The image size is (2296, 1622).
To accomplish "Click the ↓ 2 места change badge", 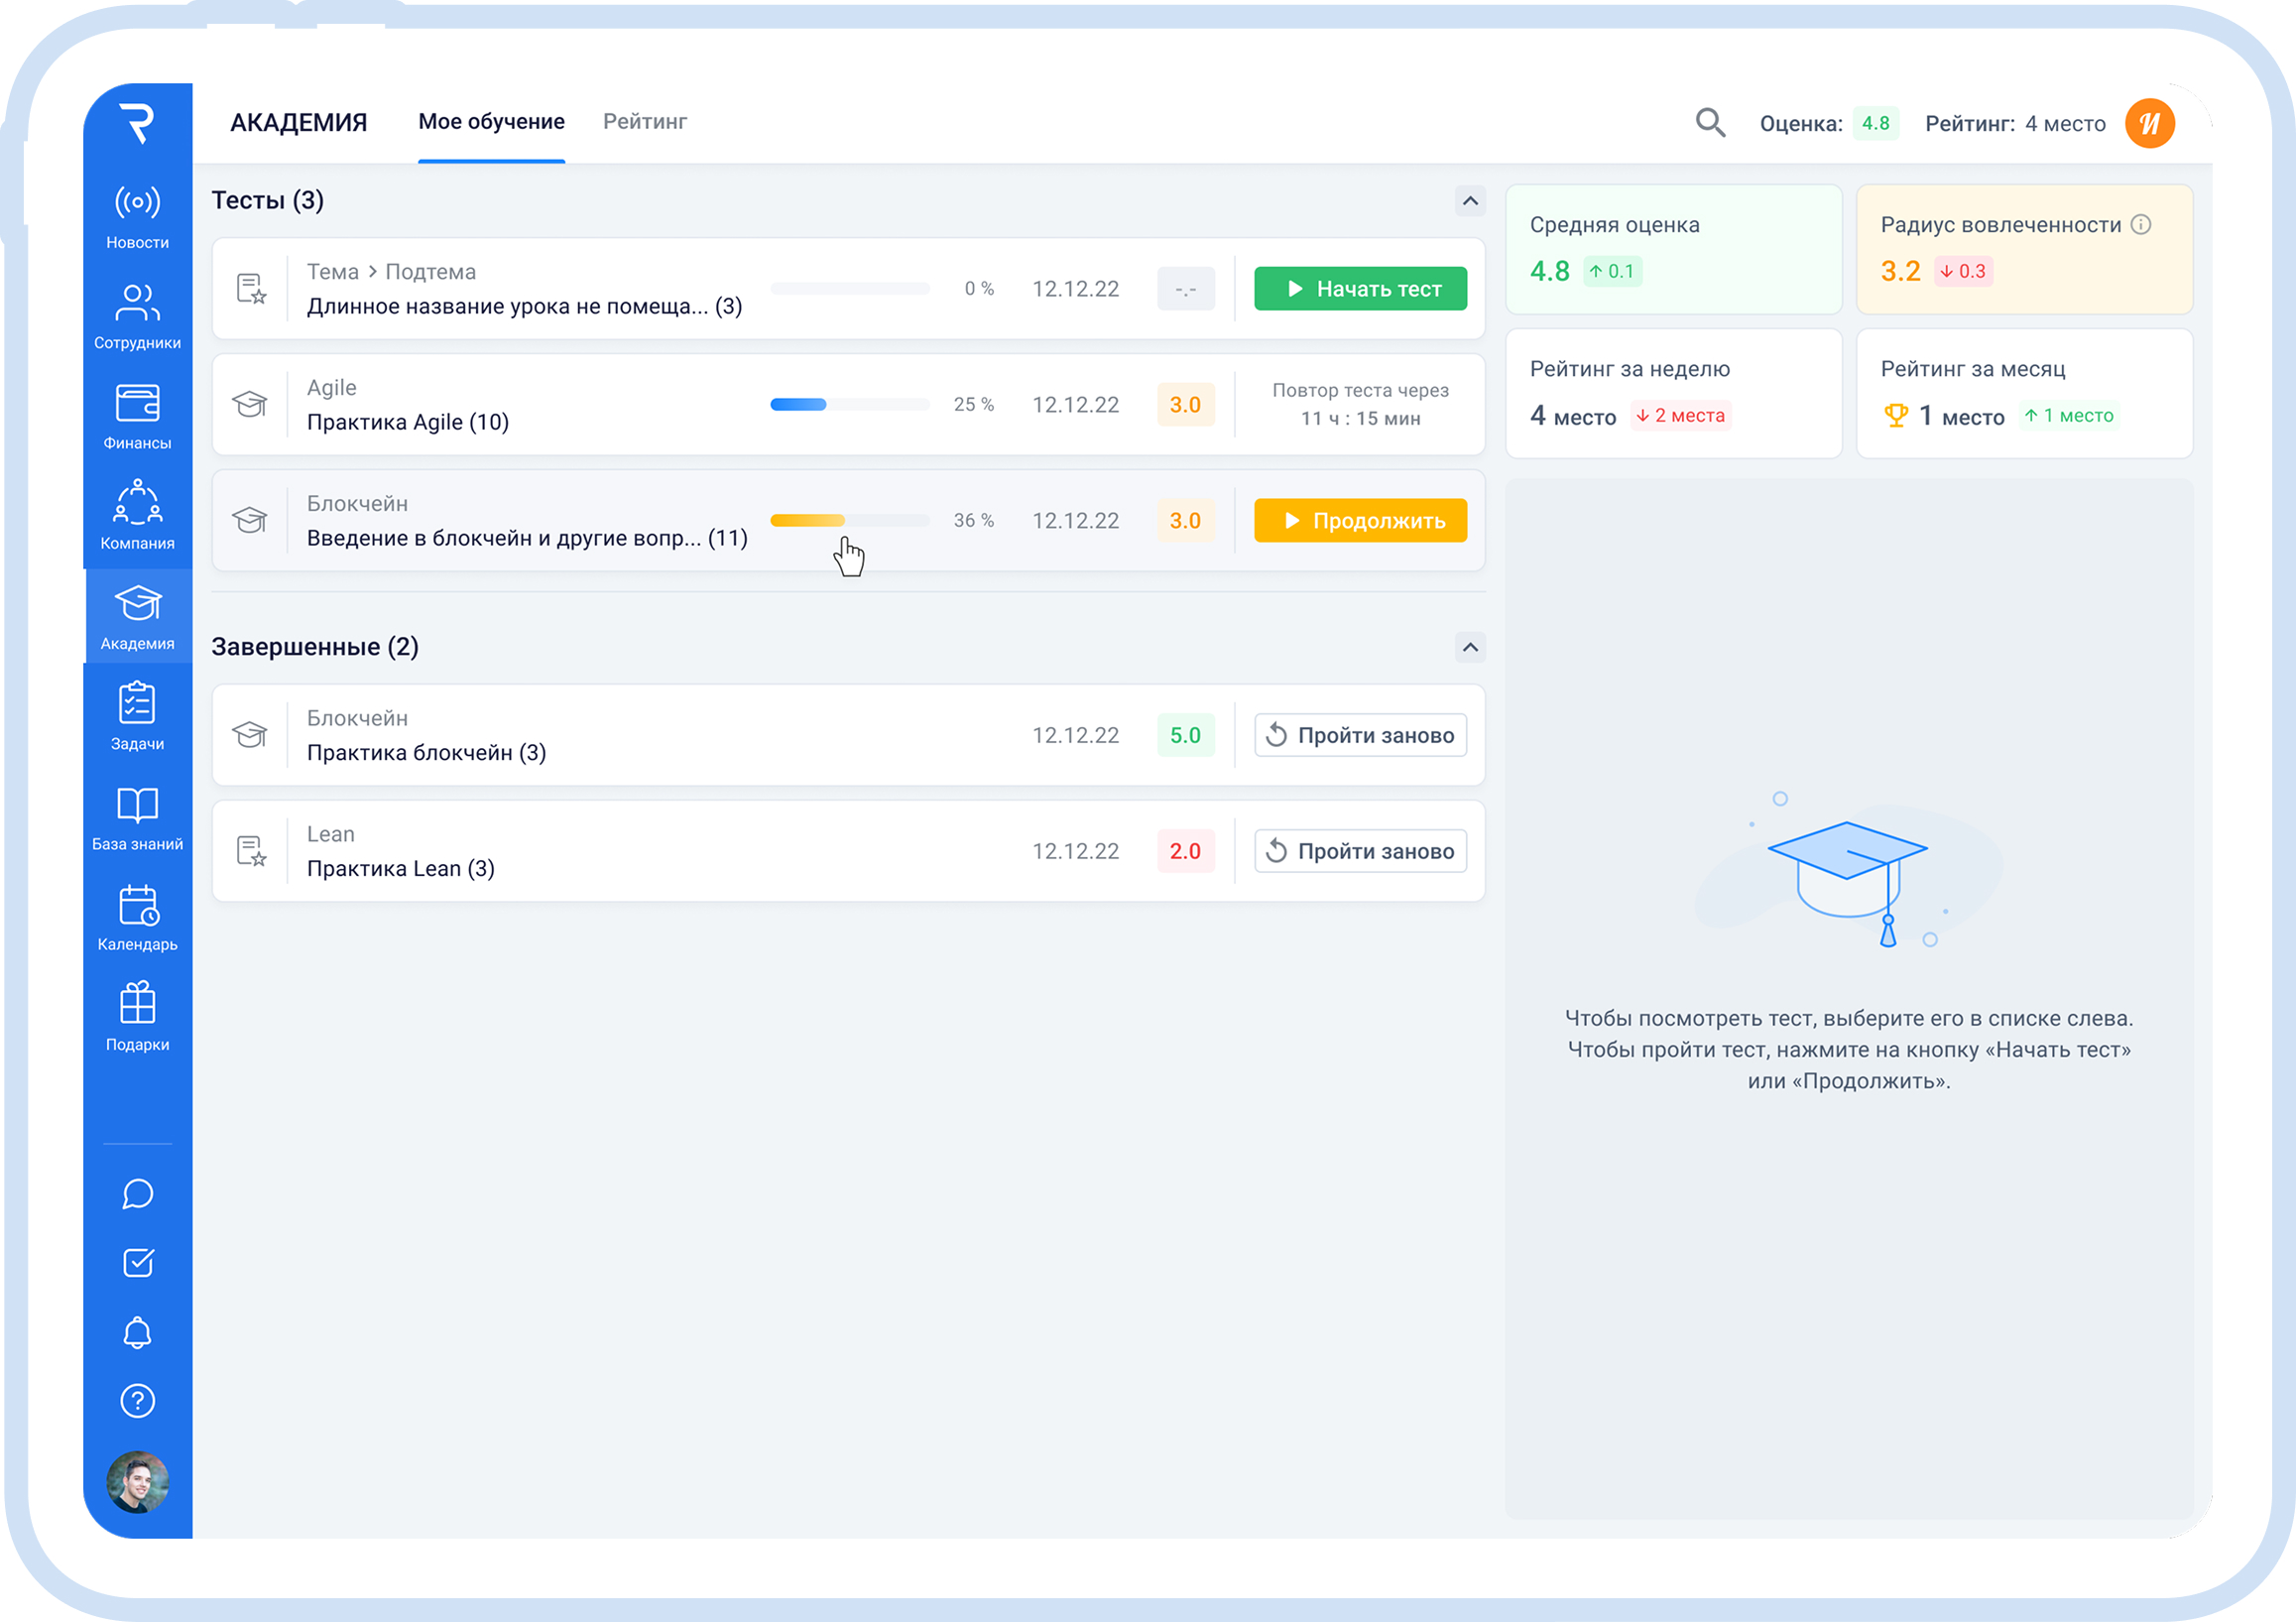I will point(1680,415).
